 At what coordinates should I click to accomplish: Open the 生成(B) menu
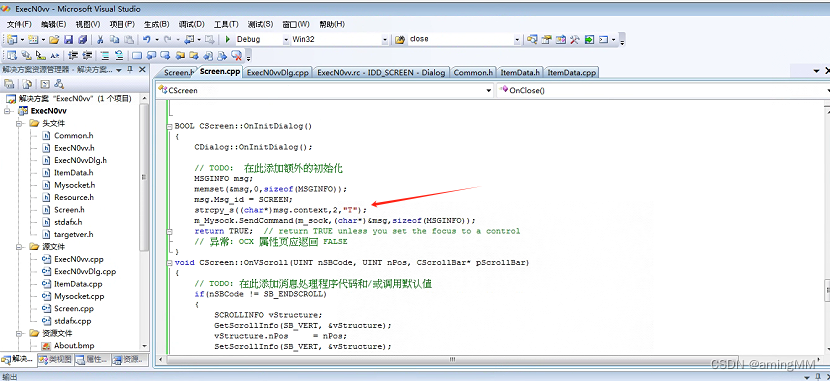(x=157, y=24)
